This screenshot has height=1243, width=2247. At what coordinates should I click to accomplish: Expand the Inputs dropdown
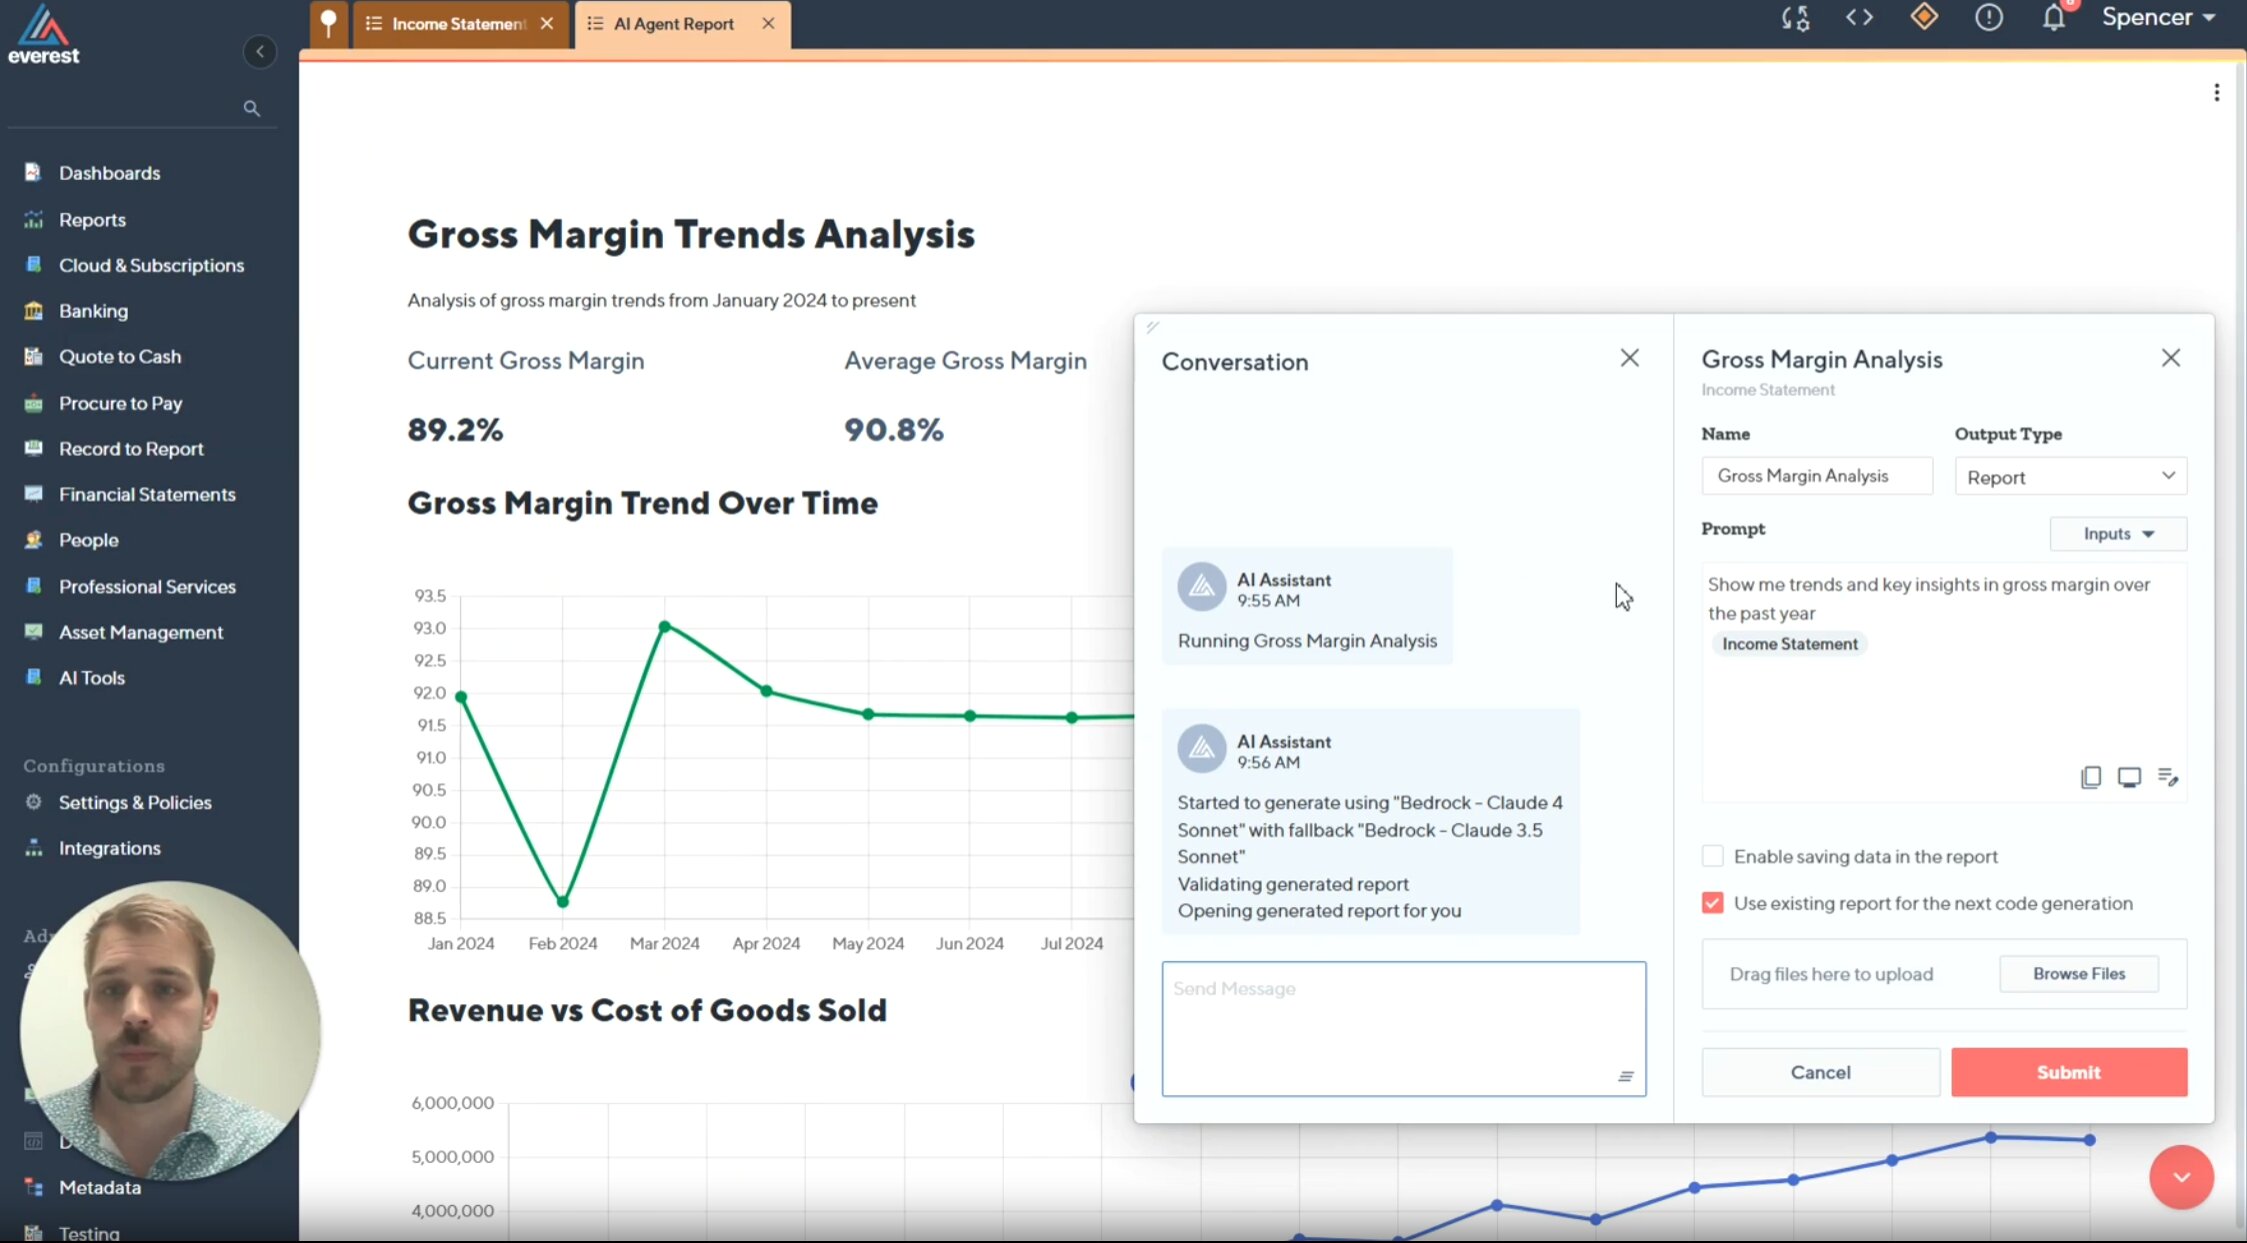tap(2118, 534)
